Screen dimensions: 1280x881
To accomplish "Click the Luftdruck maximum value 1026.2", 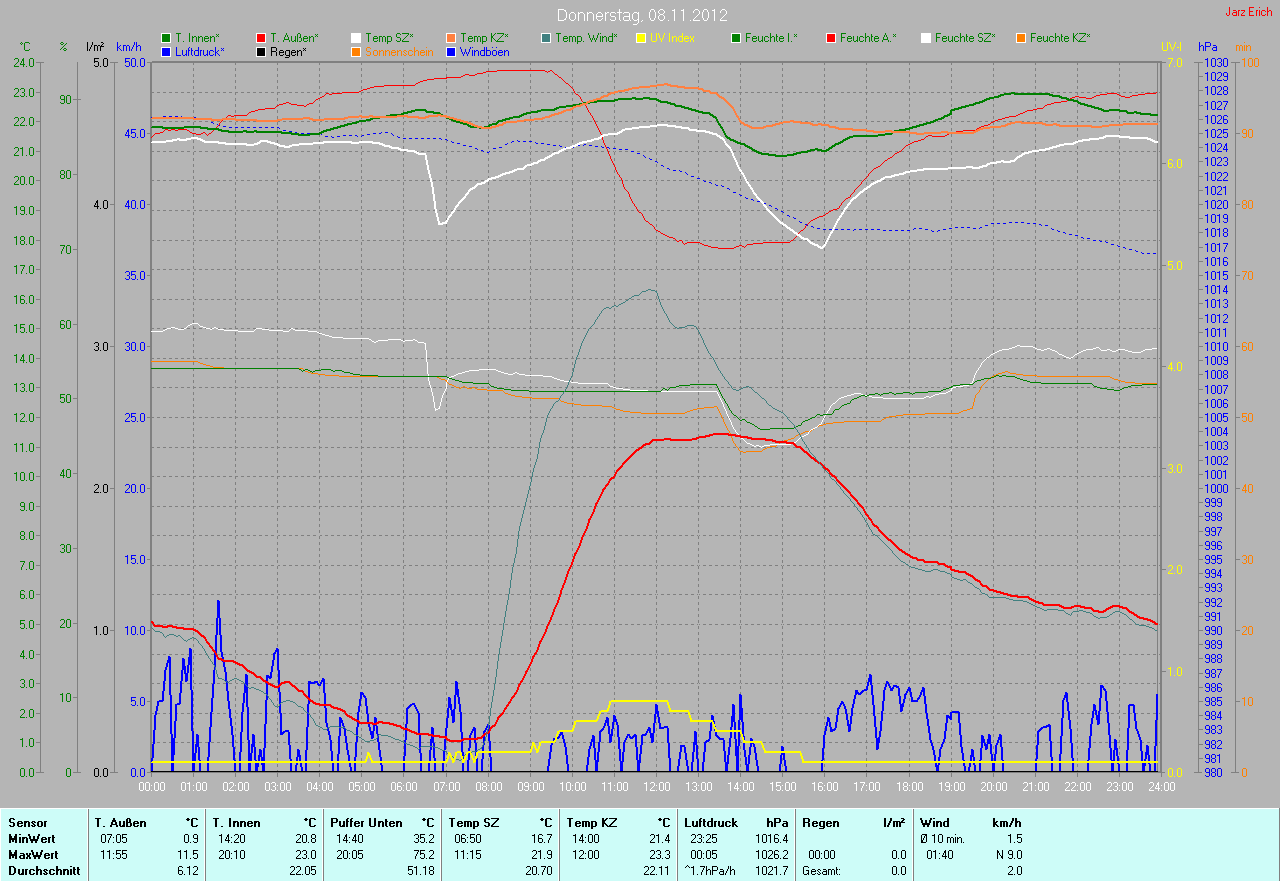I will coord(771,855).
